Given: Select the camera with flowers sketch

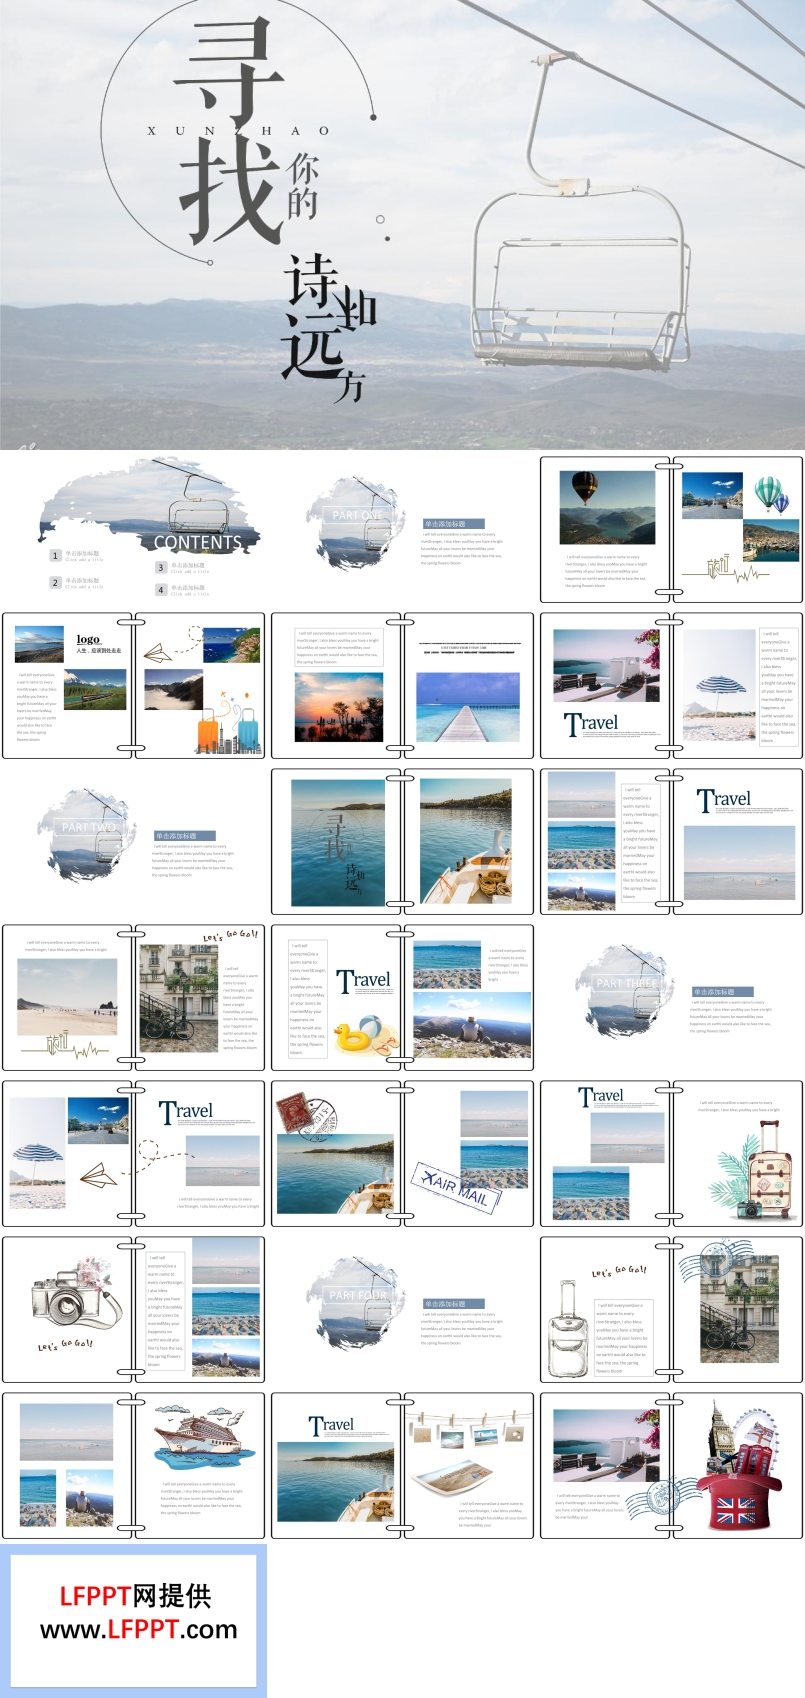Looking at the screenshot, I should pos(68,1296).
